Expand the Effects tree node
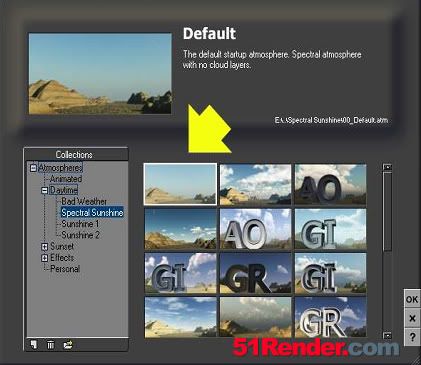The height and width of the screenshot is (365, 421). coord(44,258)
